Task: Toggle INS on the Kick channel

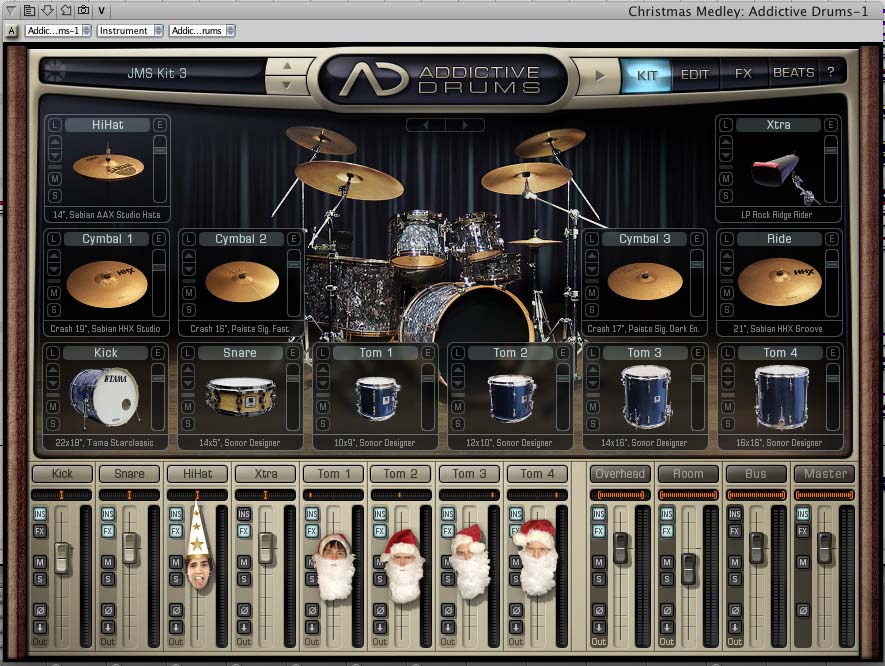Action: pos(40,514)
